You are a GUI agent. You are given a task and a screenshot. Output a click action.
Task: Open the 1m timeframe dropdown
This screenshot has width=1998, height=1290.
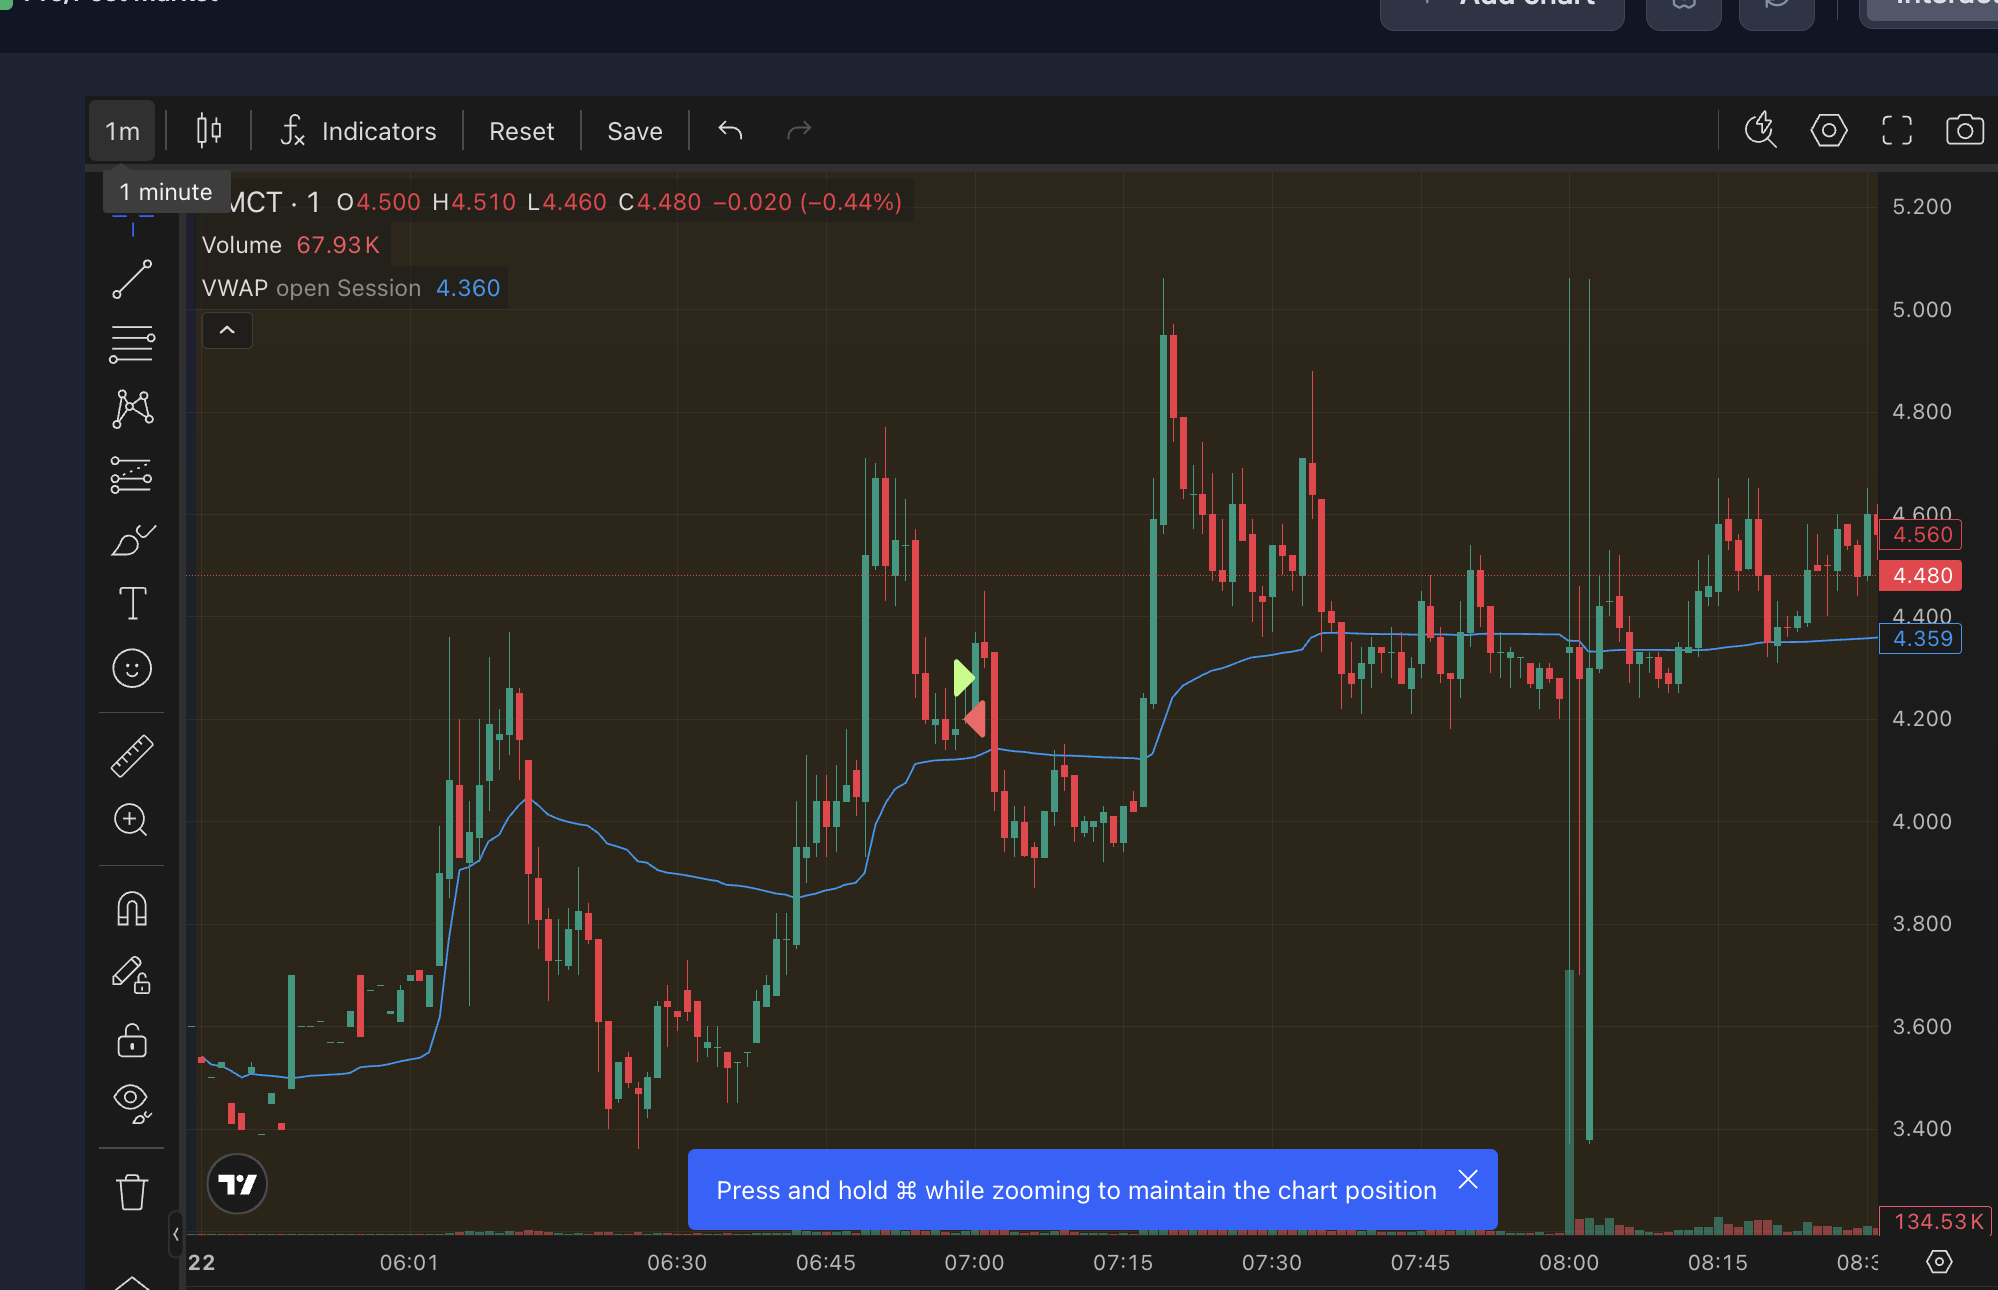122,131
